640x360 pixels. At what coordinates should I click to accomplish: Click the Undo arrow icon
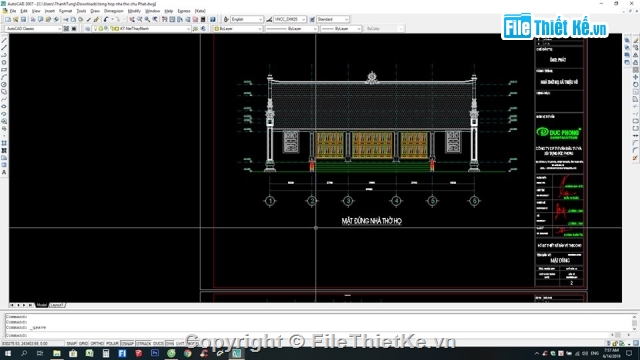coord(106,19)
